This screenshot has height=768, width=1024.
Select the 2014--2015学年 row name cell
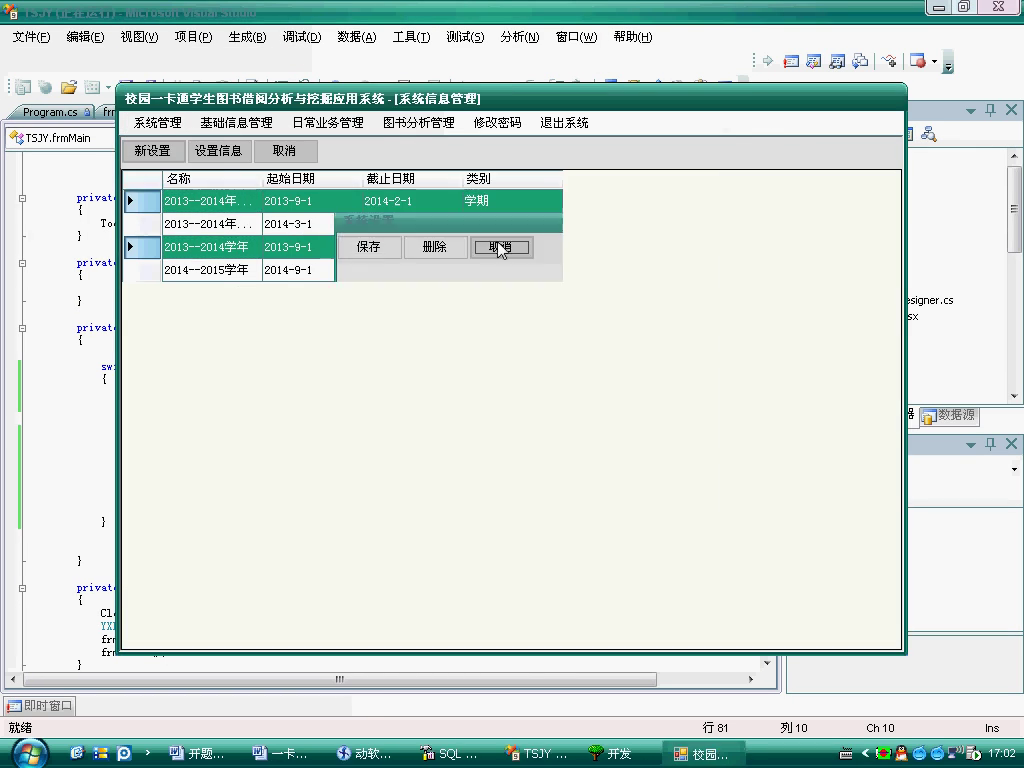pos(212,270)
